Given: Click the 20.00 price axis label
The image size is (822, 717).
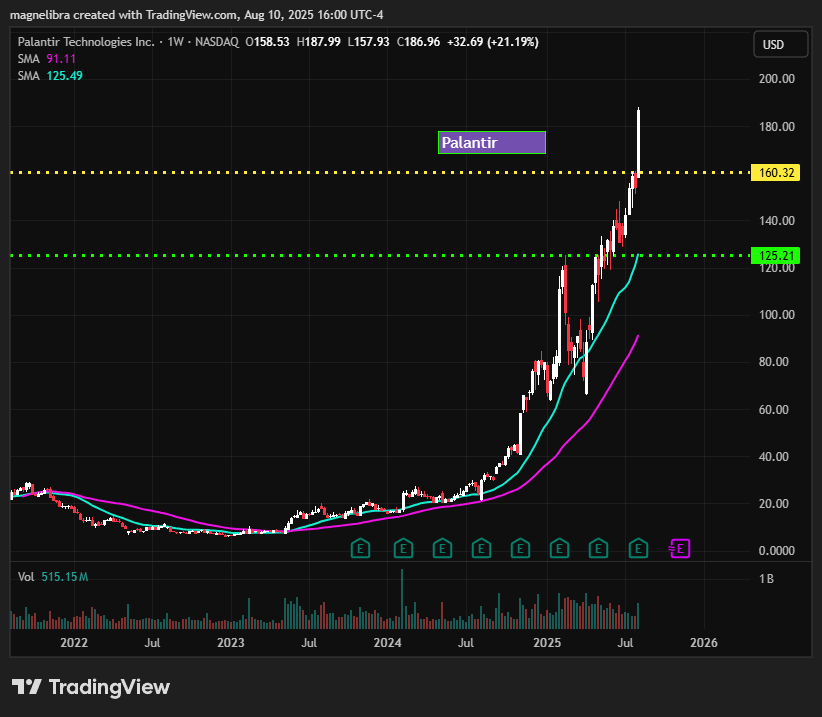Looking at the screenshot, I should point(773,504).
